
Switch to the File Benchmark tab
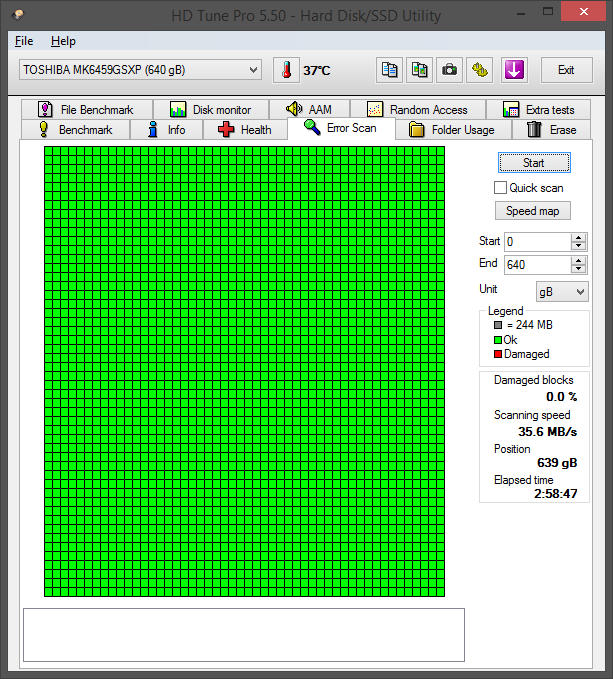[87, 110]
